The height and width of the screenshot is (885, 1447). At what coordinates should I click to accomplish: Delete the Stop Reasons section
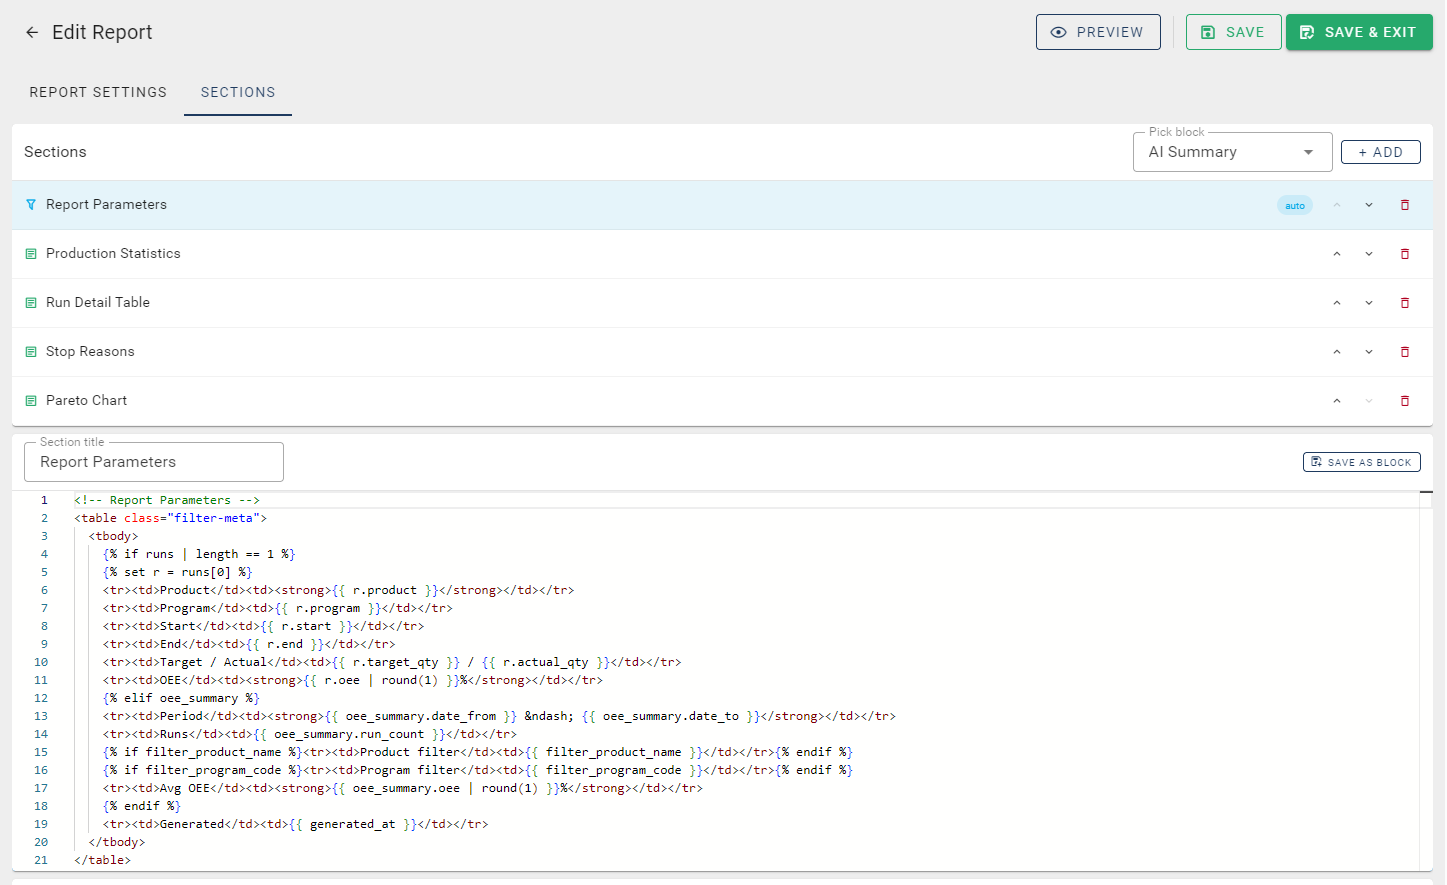[1405, 352]
